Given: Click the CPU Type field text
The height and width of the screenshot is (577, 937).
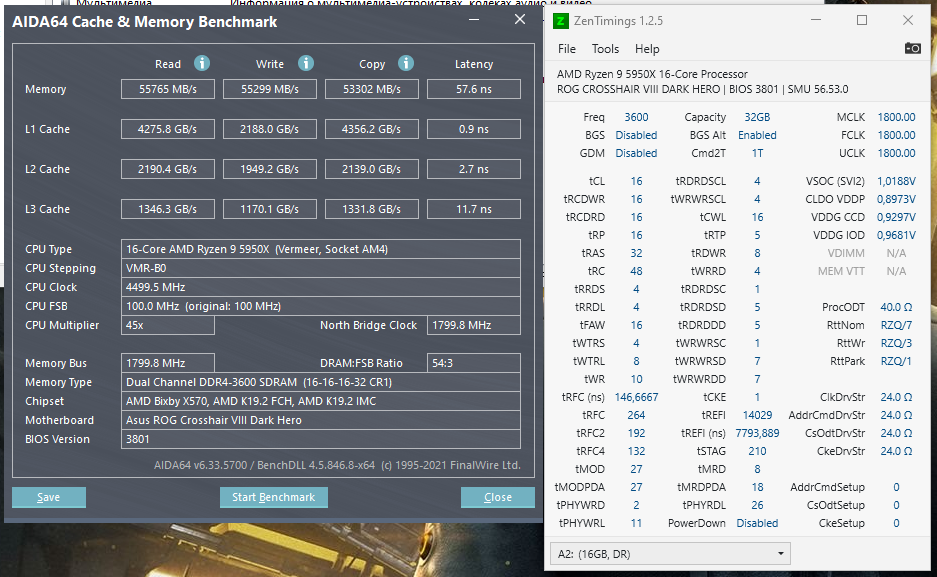Looking at the screenshot, I should pos(321,249).
